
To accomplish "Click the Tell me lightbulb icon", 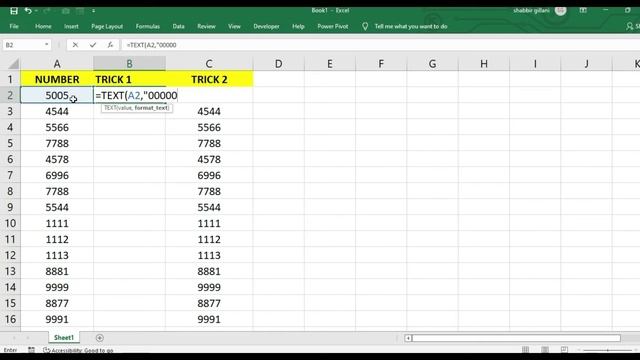I will pyautogui.click(x=365, y=27).
